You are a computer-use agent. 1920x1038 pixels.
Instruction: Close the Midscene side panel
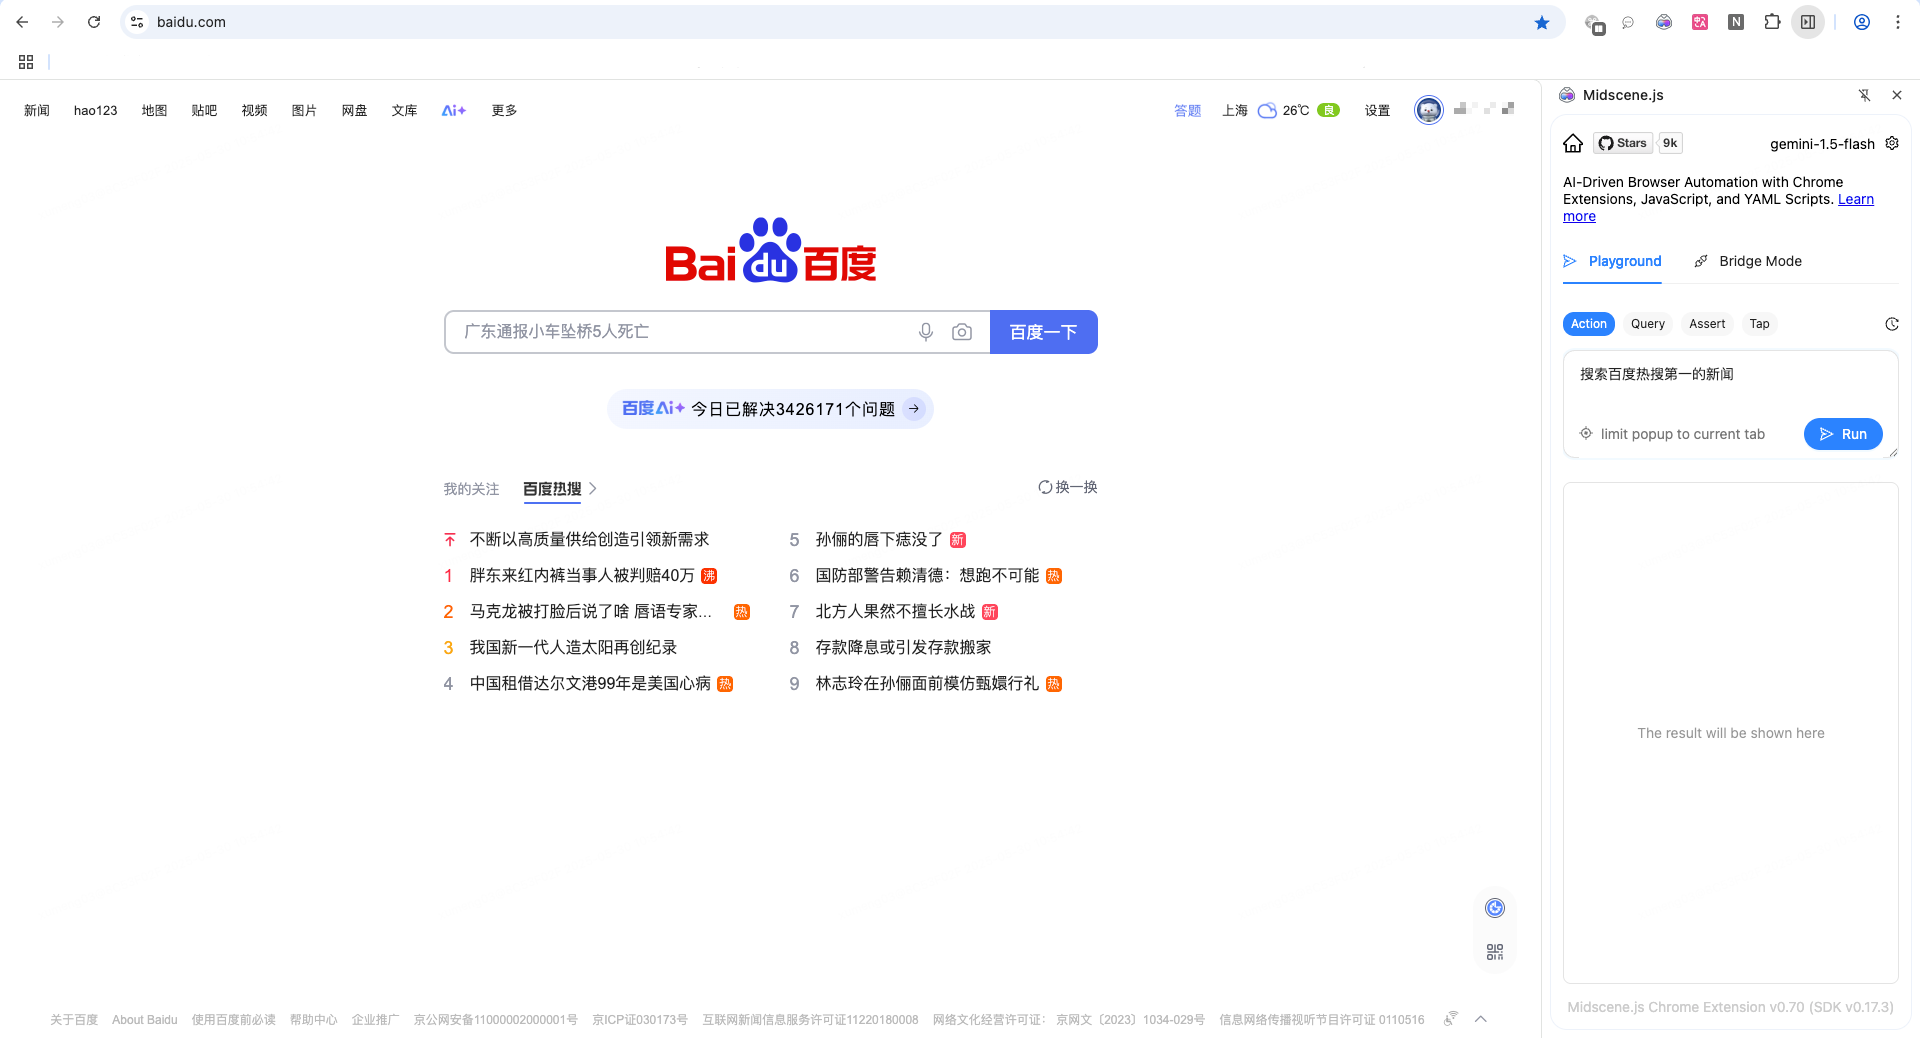pyautogui.click(x=1897, y=95)
